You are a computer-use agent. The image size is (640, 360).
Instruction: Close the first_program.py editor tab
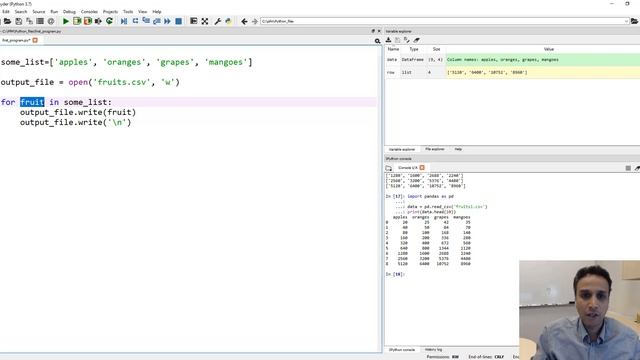coord(35,40)
